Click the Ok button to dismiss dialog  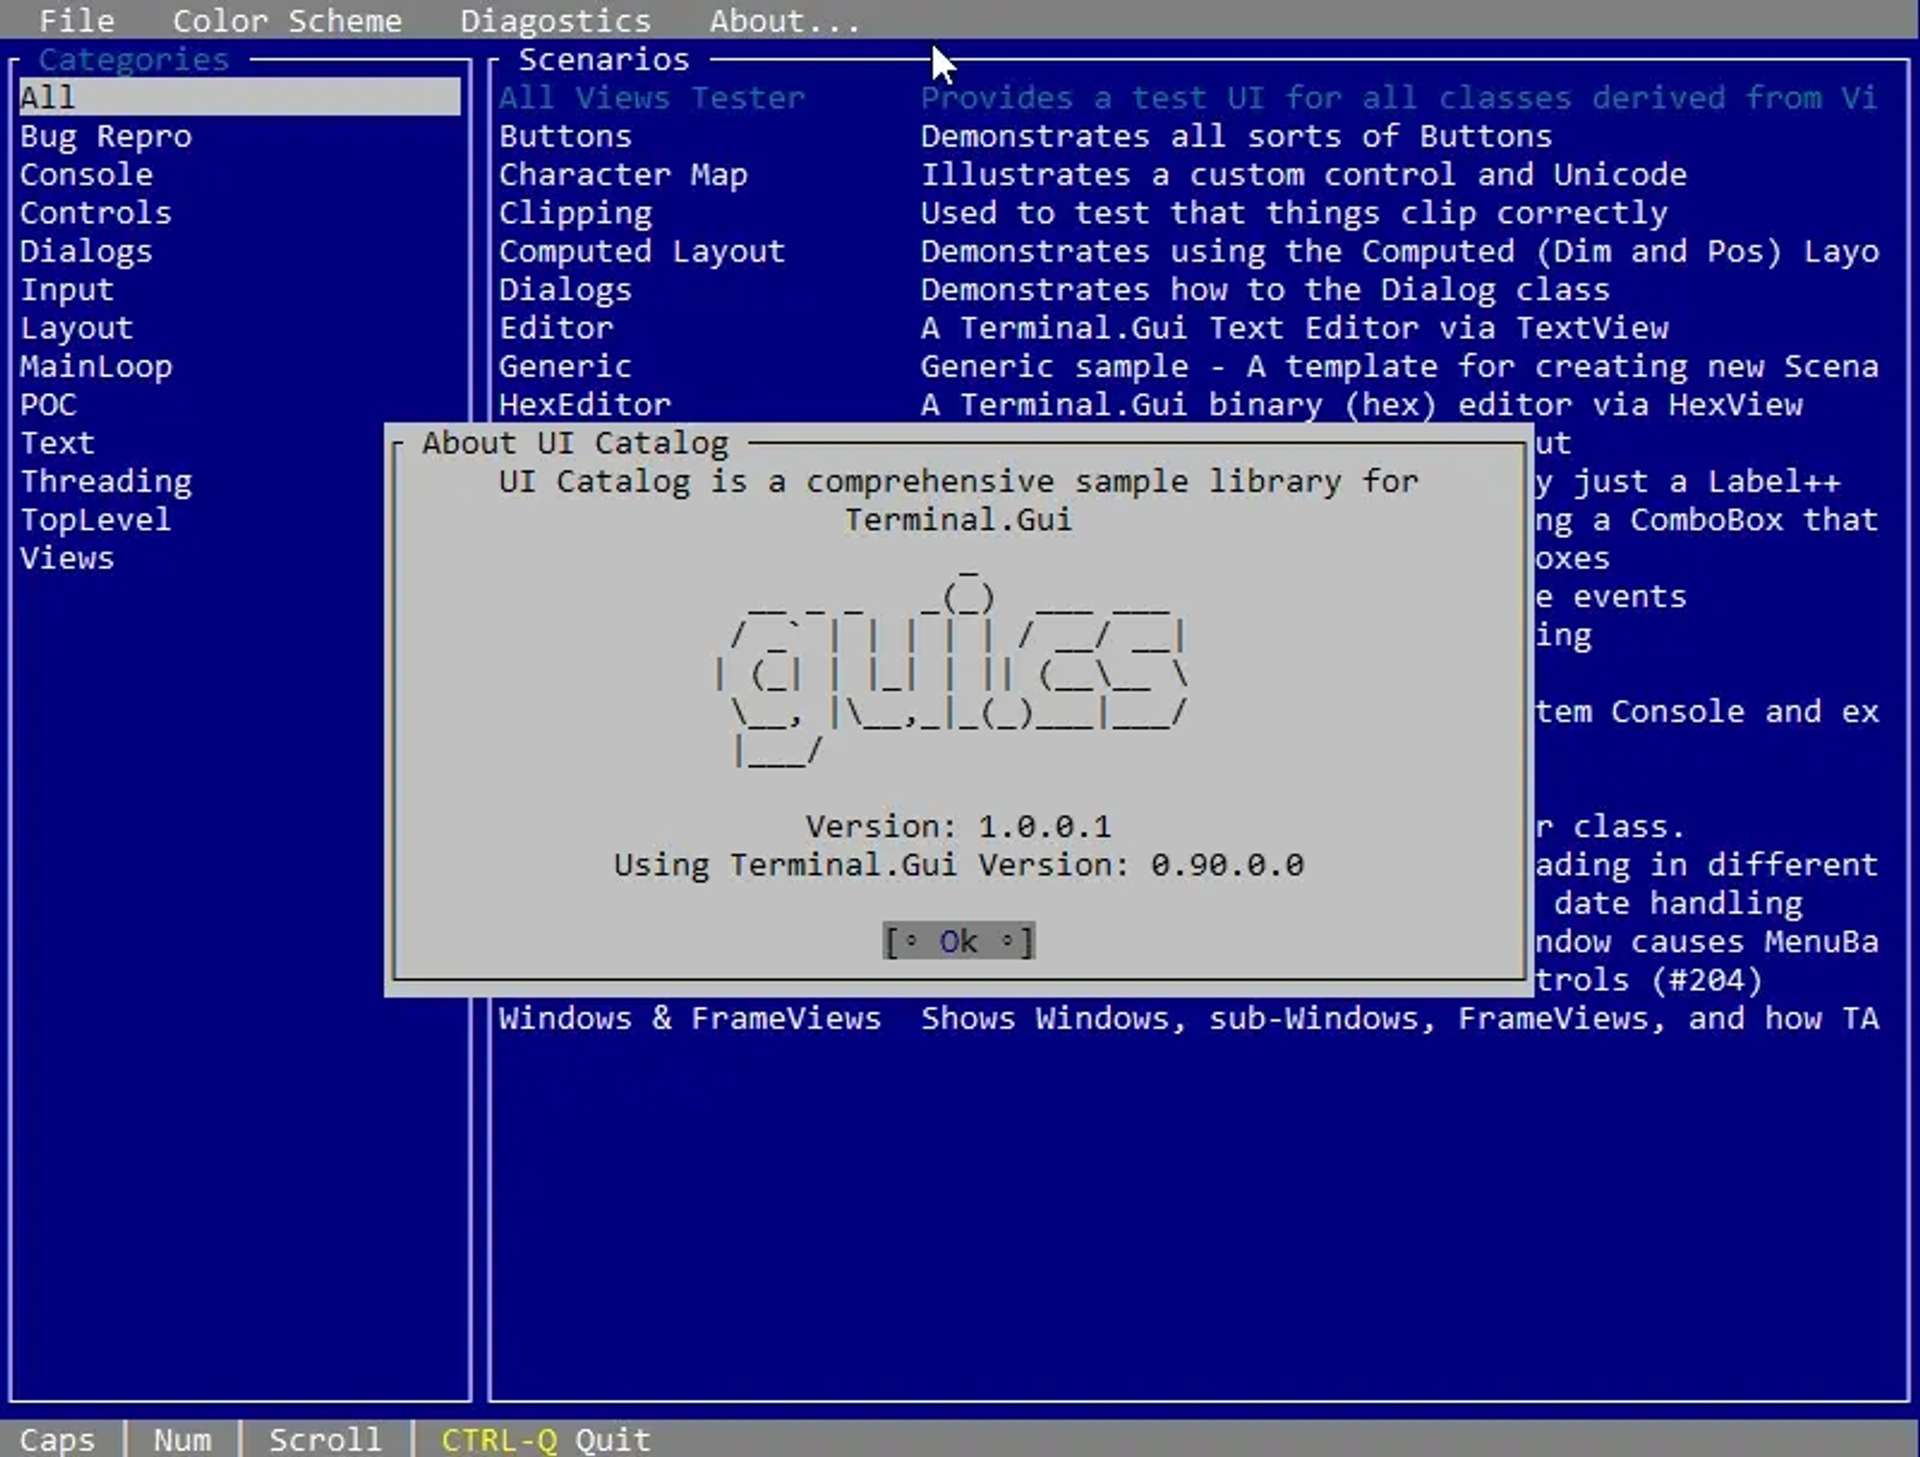click(958, 941)
